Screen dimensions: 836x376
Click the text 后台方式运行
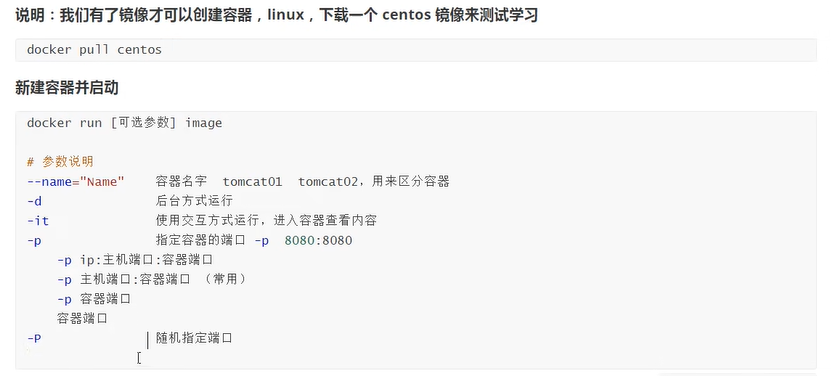(194, 201)
